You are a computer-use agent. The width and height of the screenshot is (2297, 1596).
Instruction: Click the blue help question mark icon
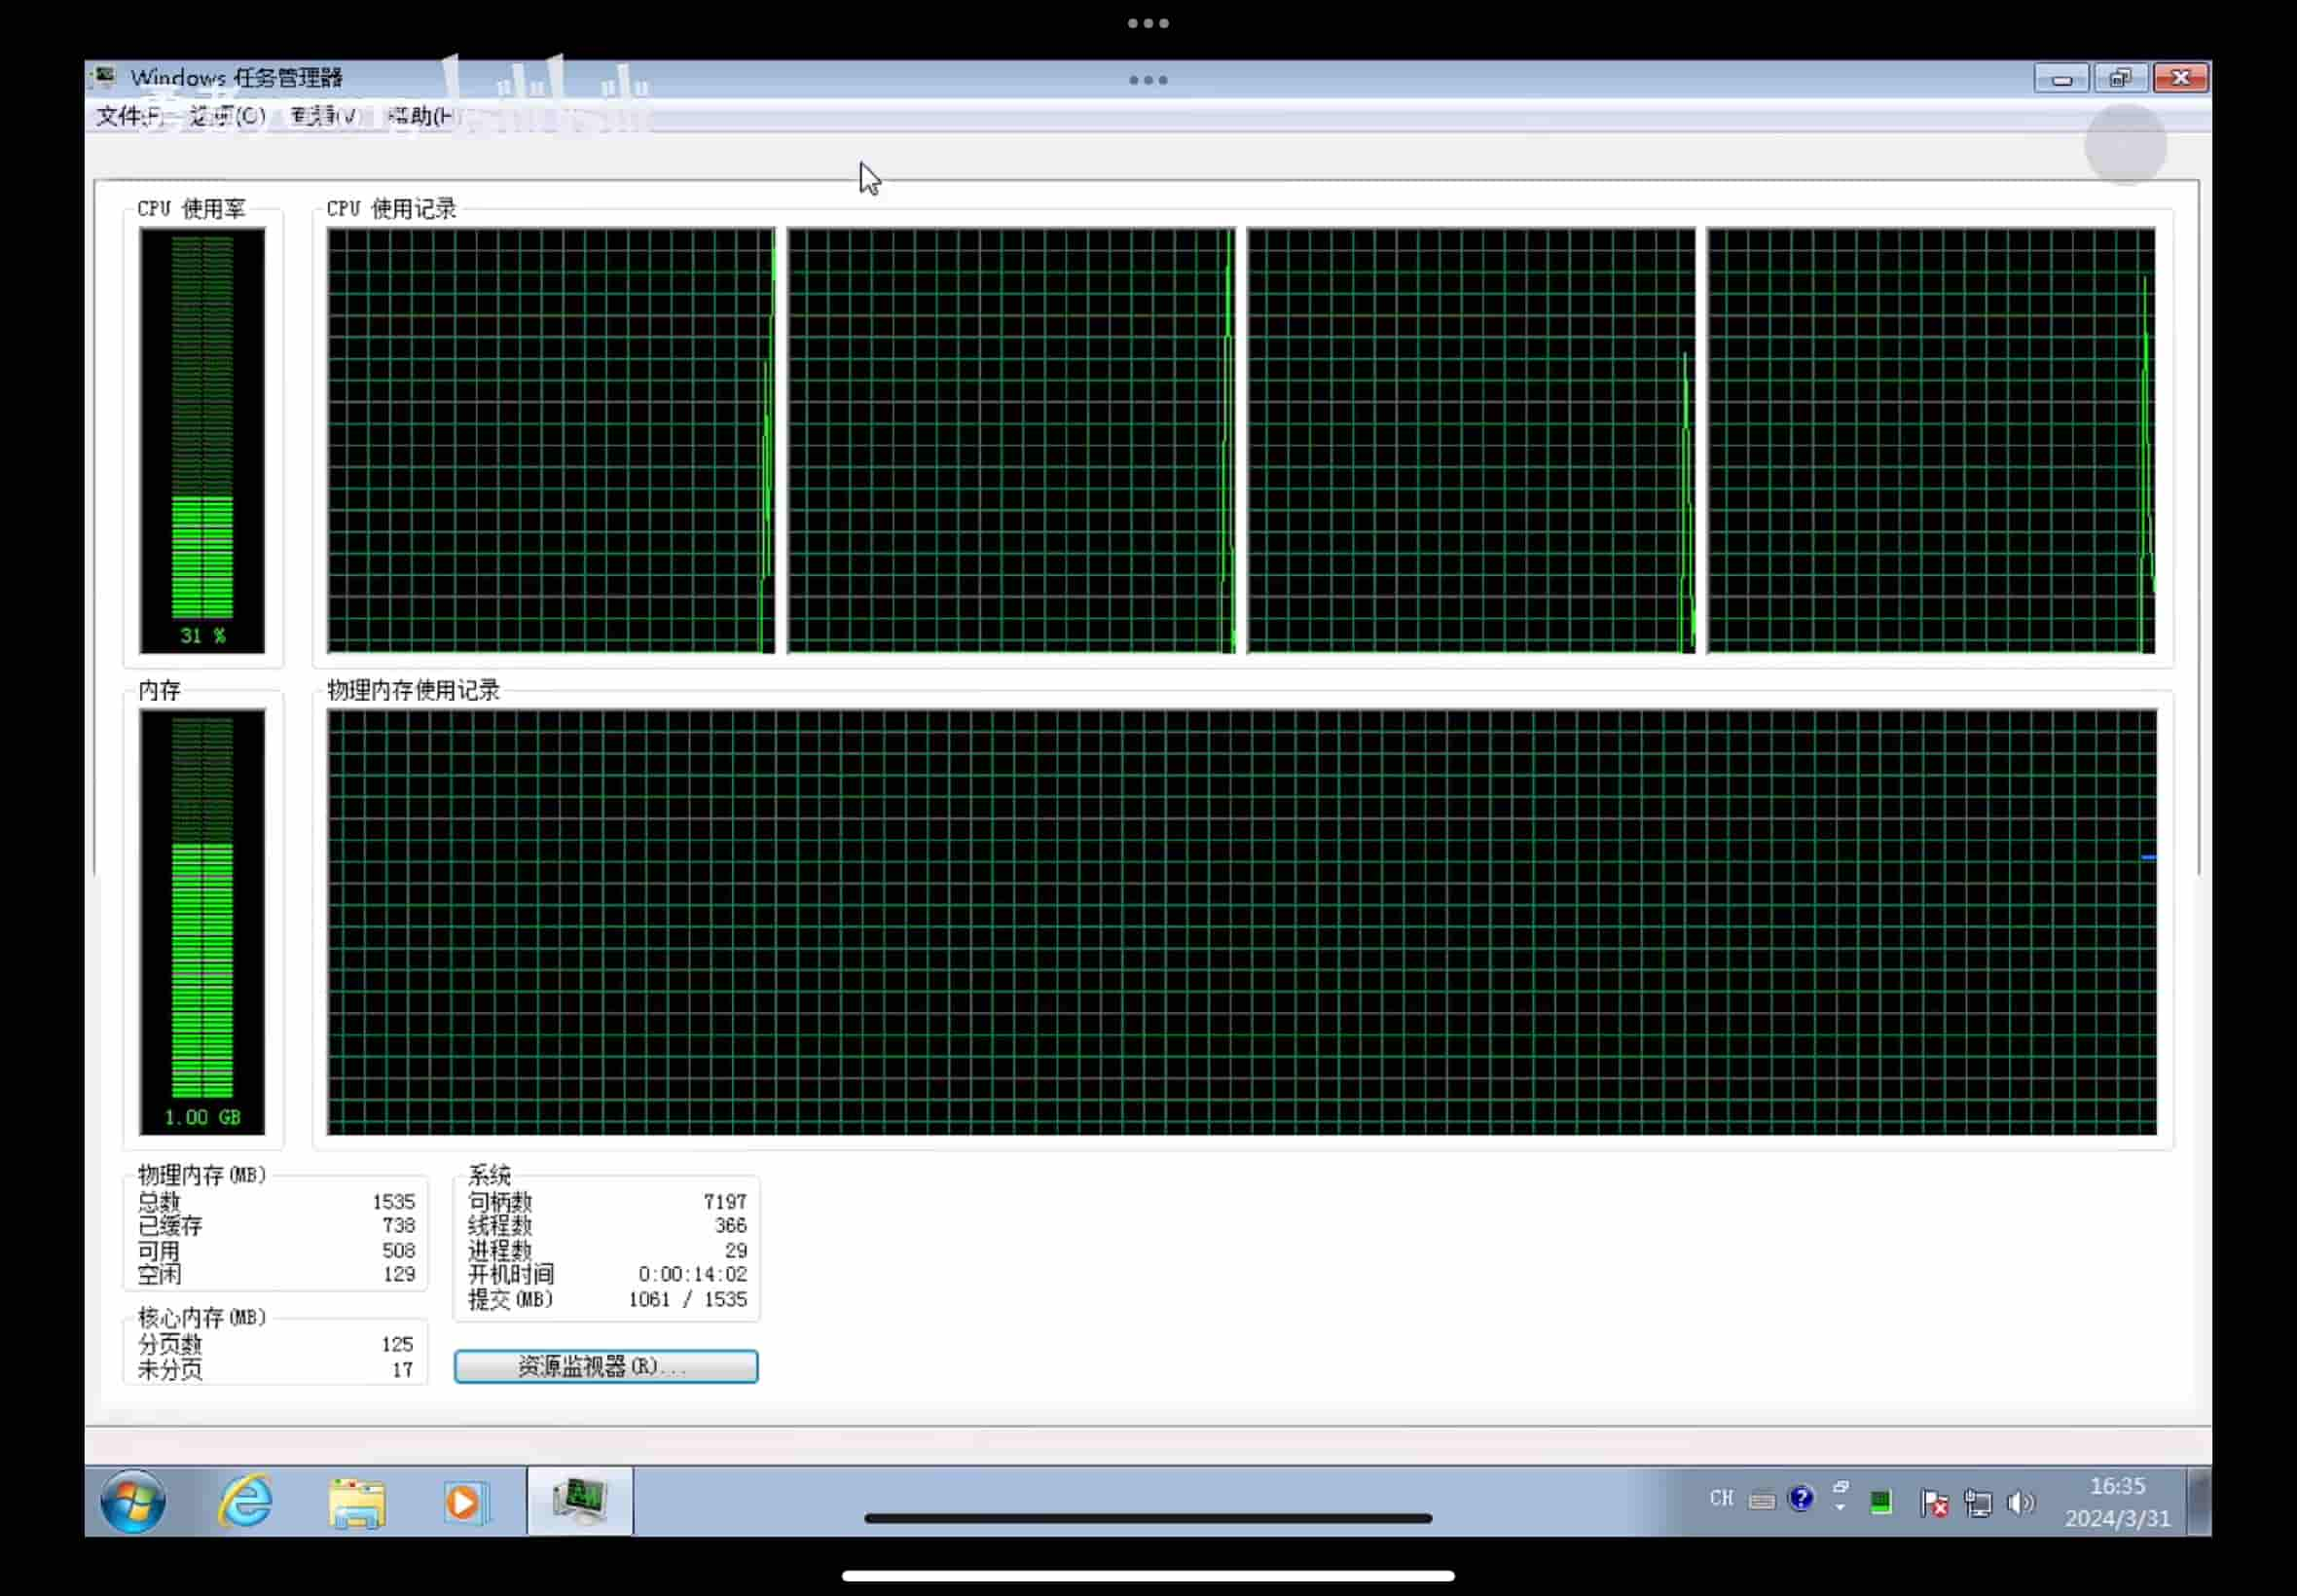click(x=1801, y=1498)
